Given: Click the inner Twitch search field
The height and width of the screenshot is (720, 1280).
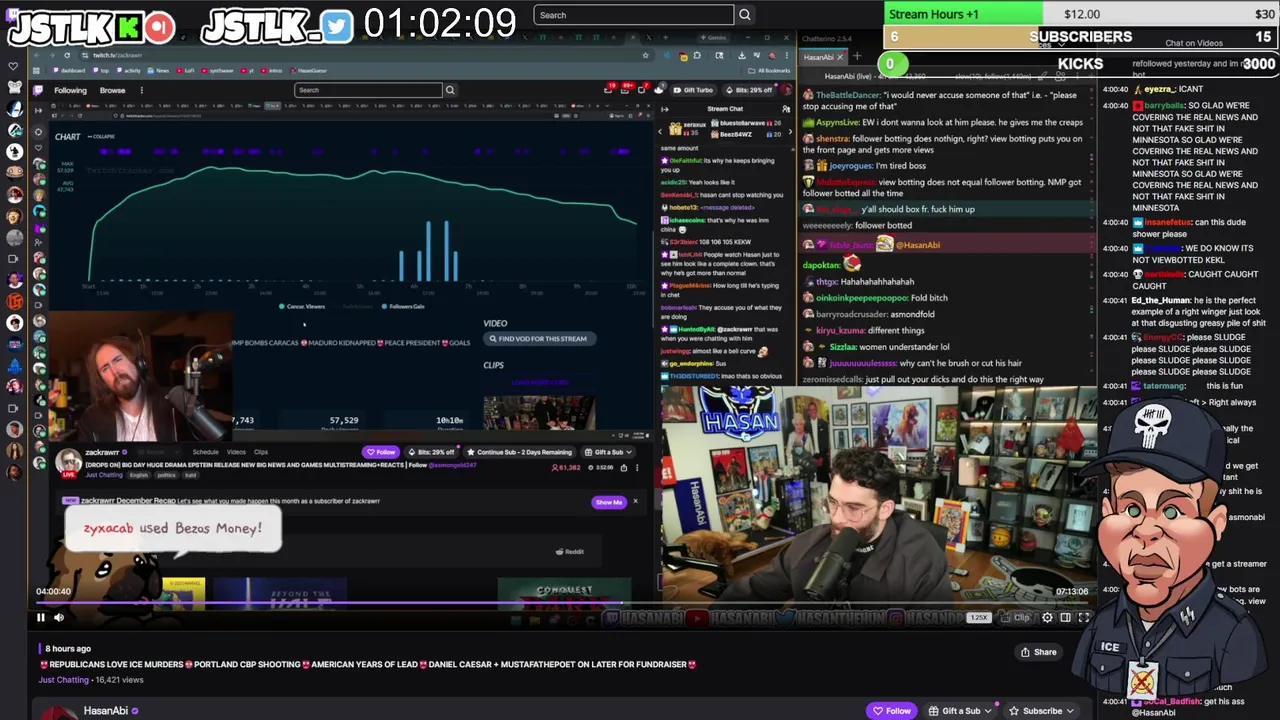Looking at the screenshot, I should pyautogui.click(x=369, y=90).
